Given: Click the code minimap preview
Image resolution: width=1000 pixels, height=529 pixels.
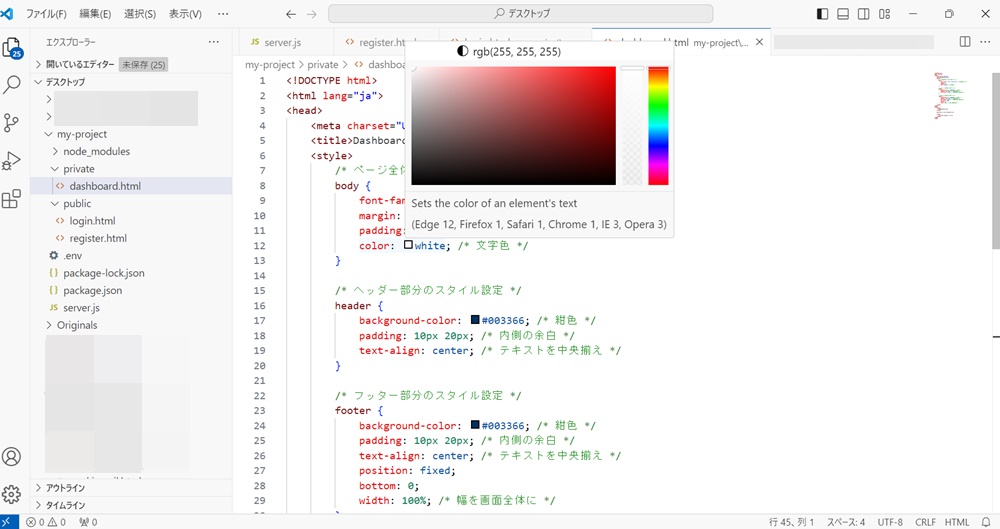Looking at the screenshot, I should pos(950,96).
